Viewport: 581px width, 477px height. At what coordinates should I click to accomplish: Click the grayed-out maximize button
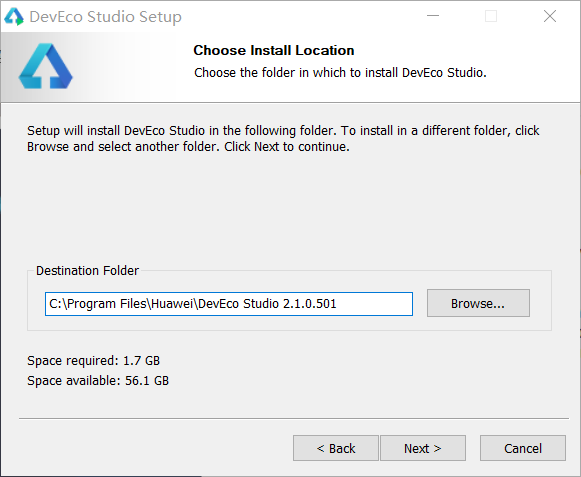tap(491, 16)
